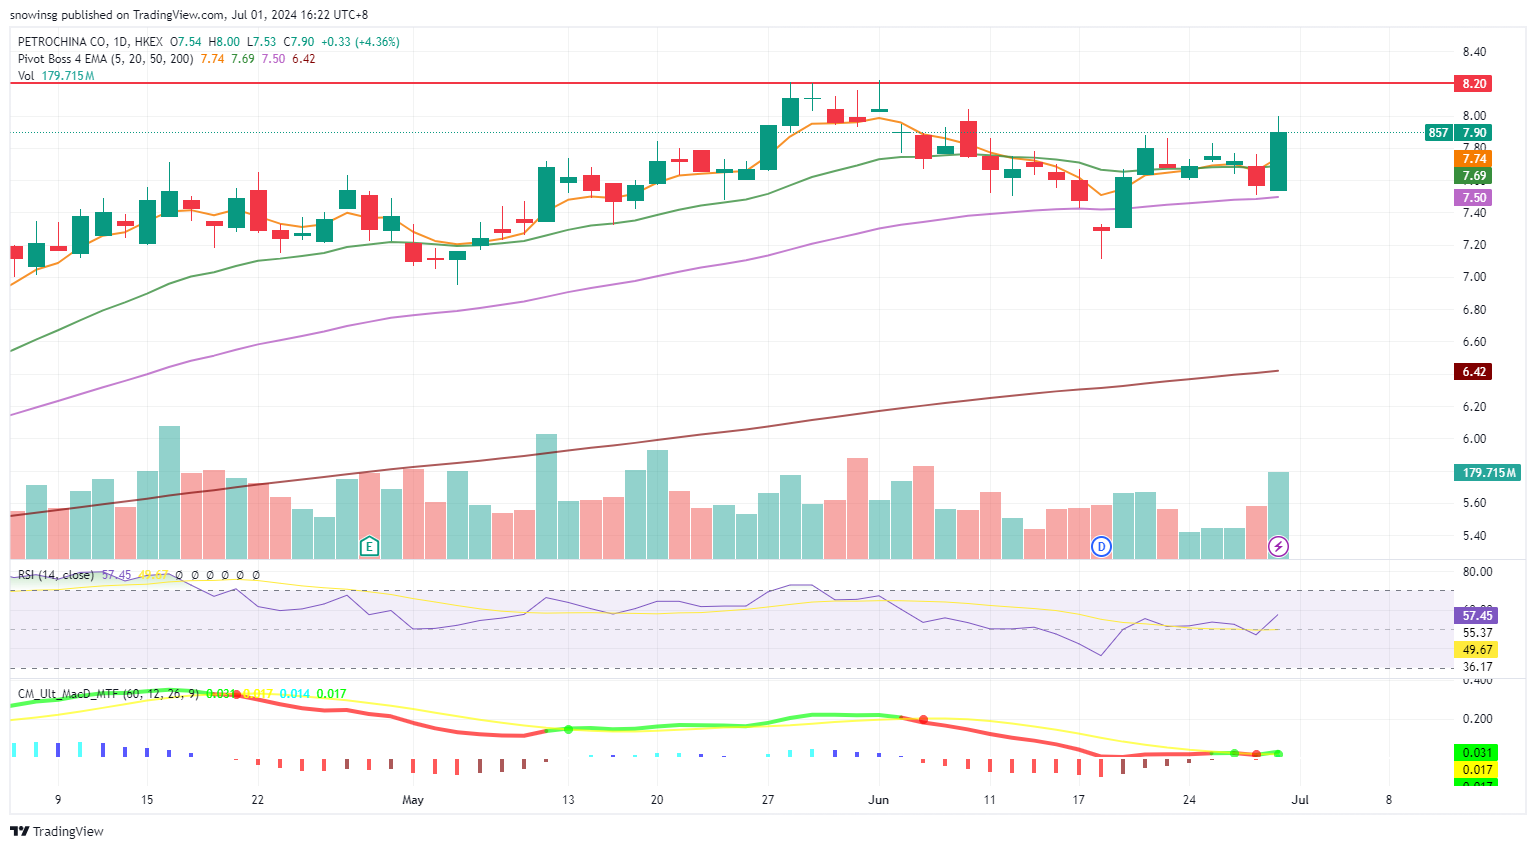Click the Jul label on time axis
The width and height of the screenshot is (1536, 849).
pyautogui.click(x=1300, y=800)
